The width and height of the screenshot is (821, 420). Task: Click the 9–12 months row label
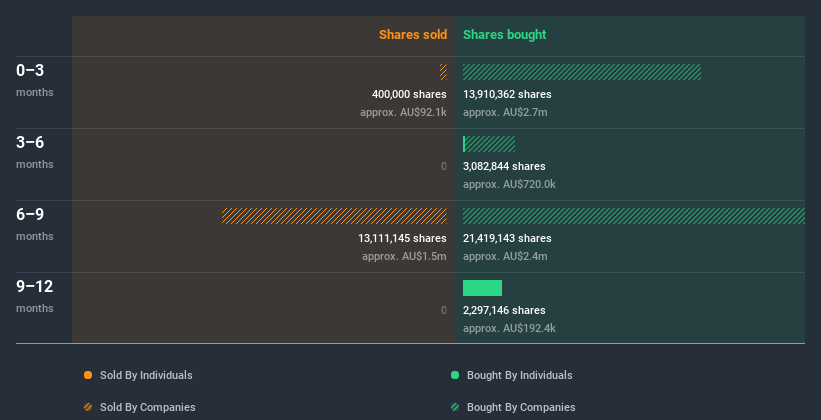tap(35, 296)
